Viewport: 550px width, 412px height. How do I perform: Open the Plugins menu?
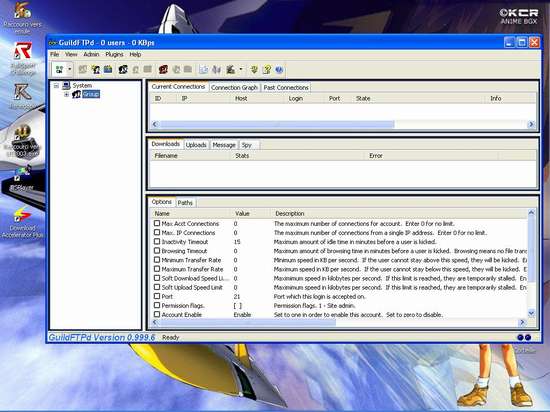pos(114,54)
